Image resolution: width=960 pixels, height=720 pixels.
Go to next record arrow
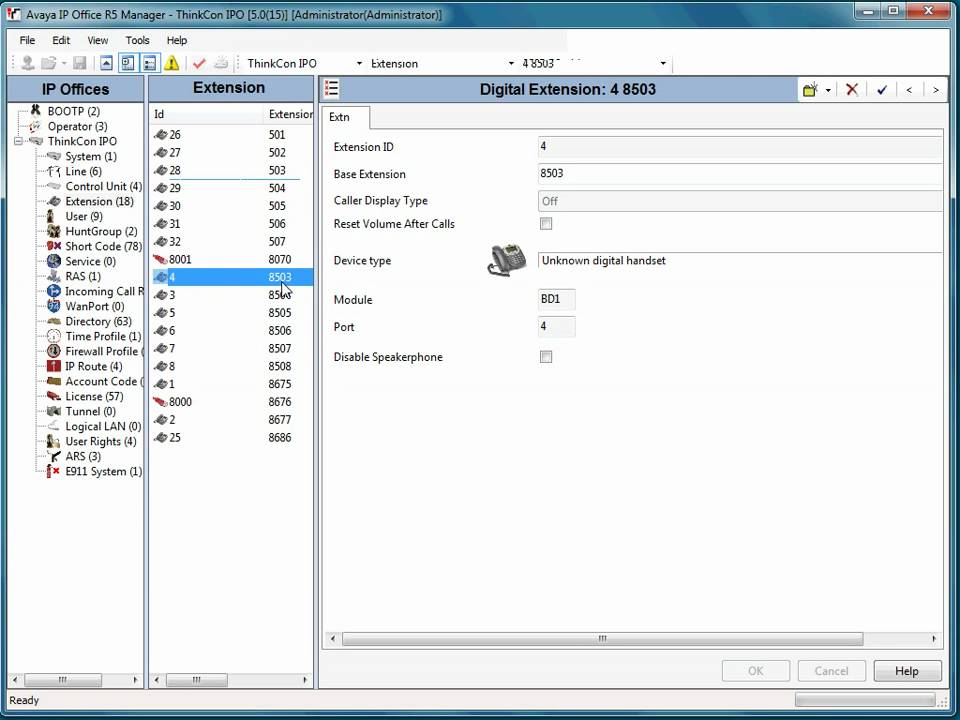(936, 90)
